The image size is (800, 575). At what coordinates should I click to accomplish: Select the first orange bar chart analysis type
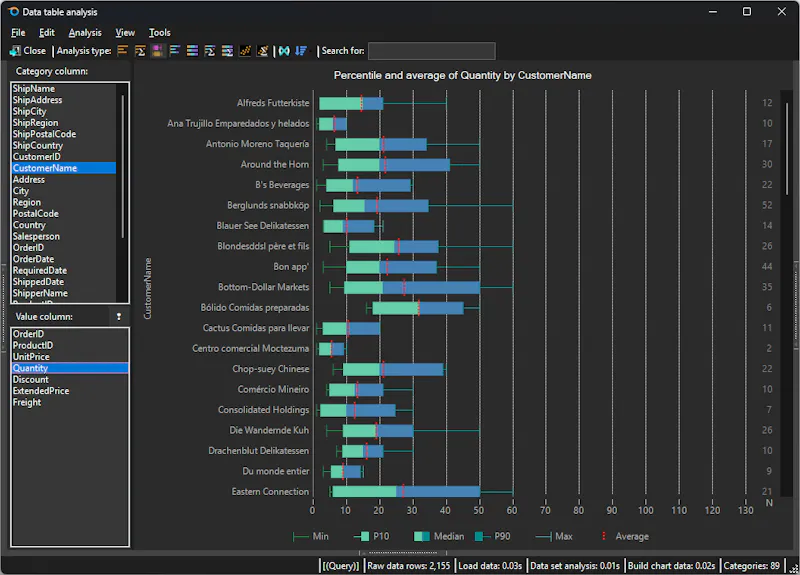122,51
